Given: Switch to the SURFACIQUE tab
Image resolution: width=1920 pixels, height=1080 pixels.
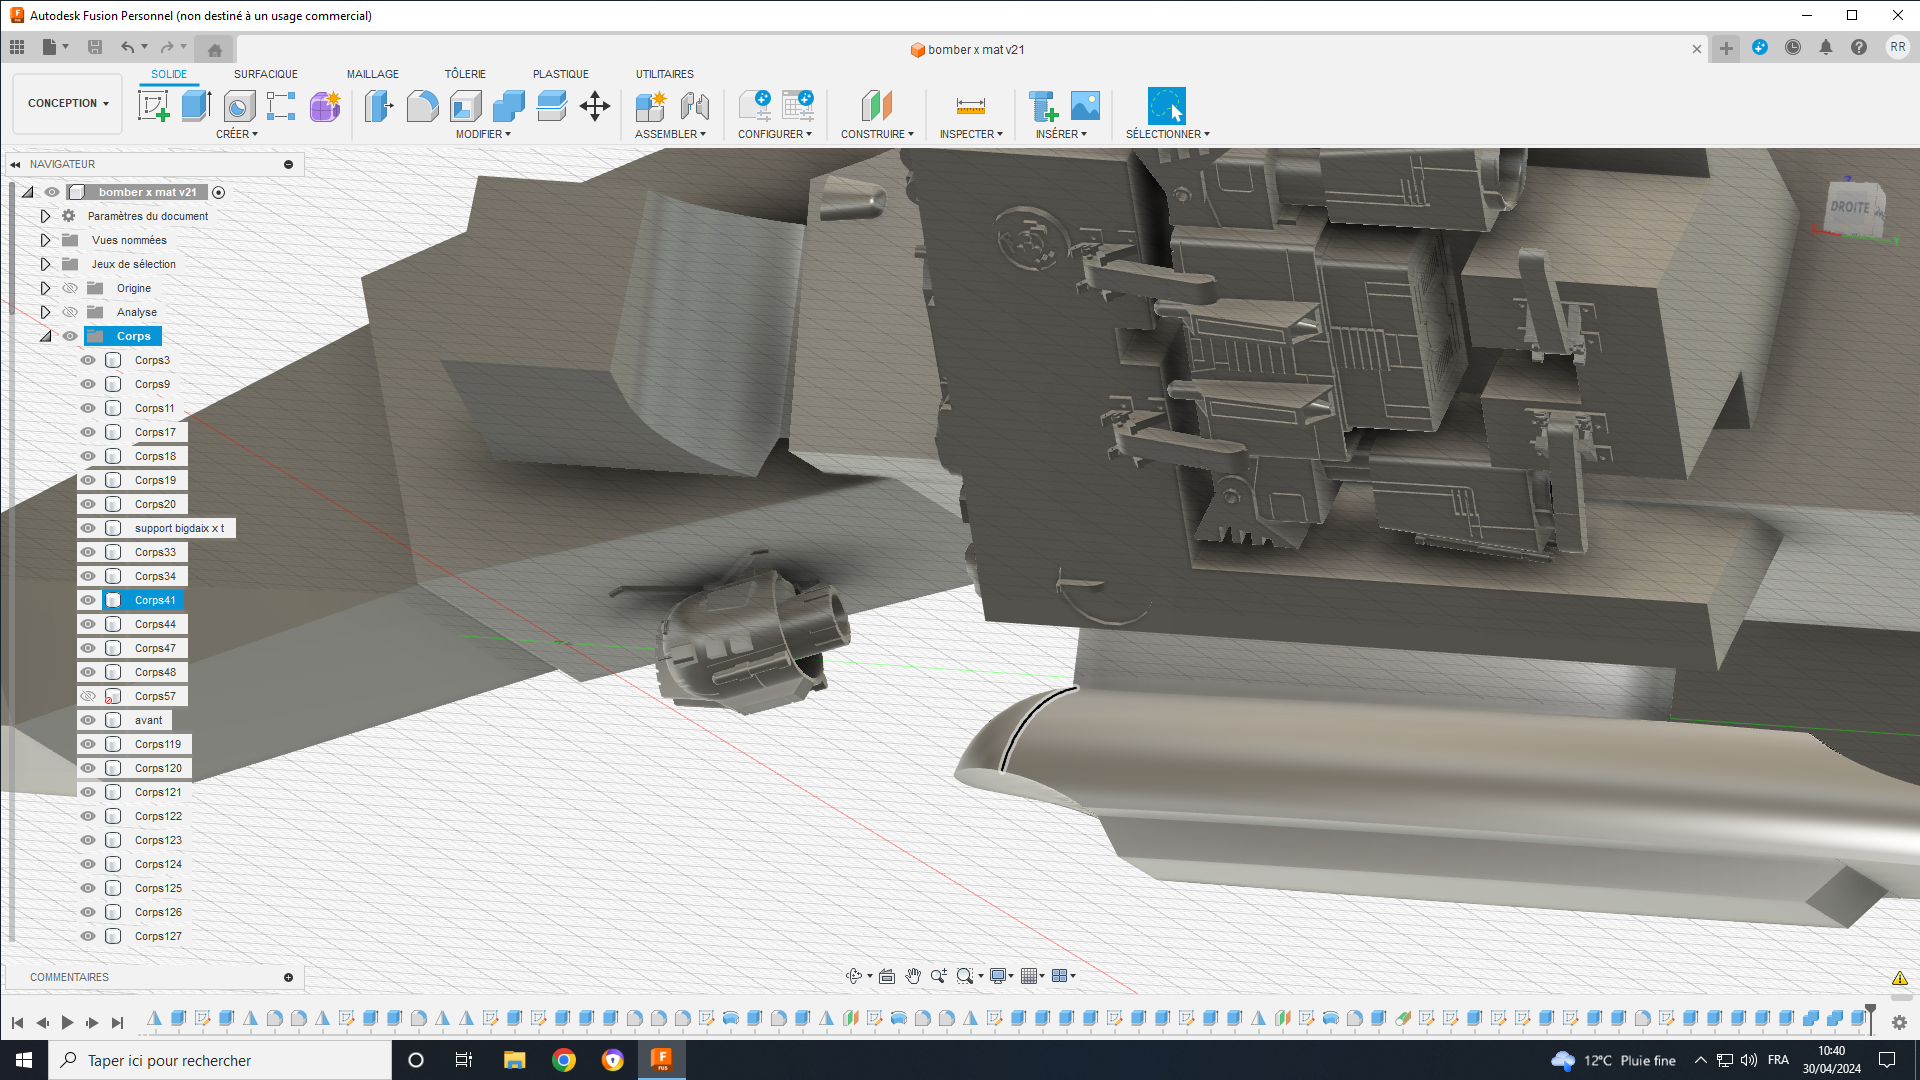Looking at the screenshot, I should tap(265, 74).
